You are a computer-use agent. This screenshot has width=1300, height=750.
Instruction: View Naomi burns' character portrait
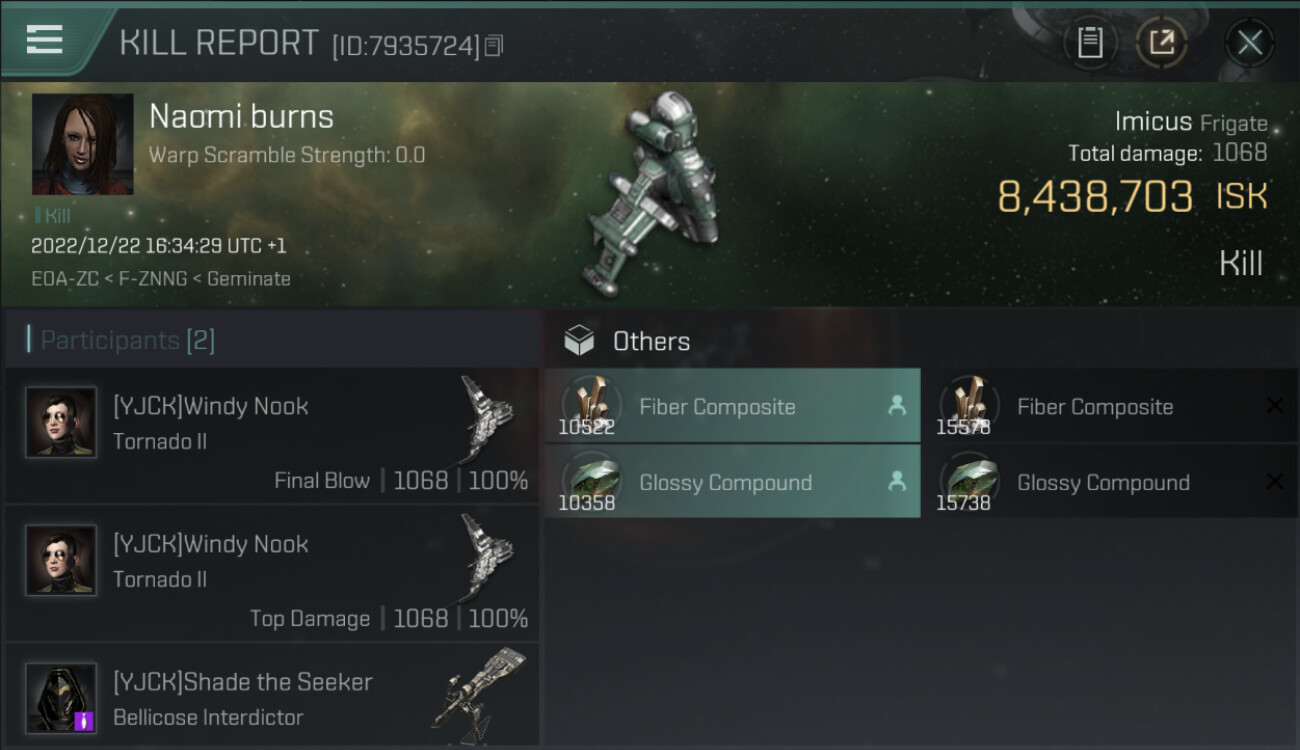82,144
